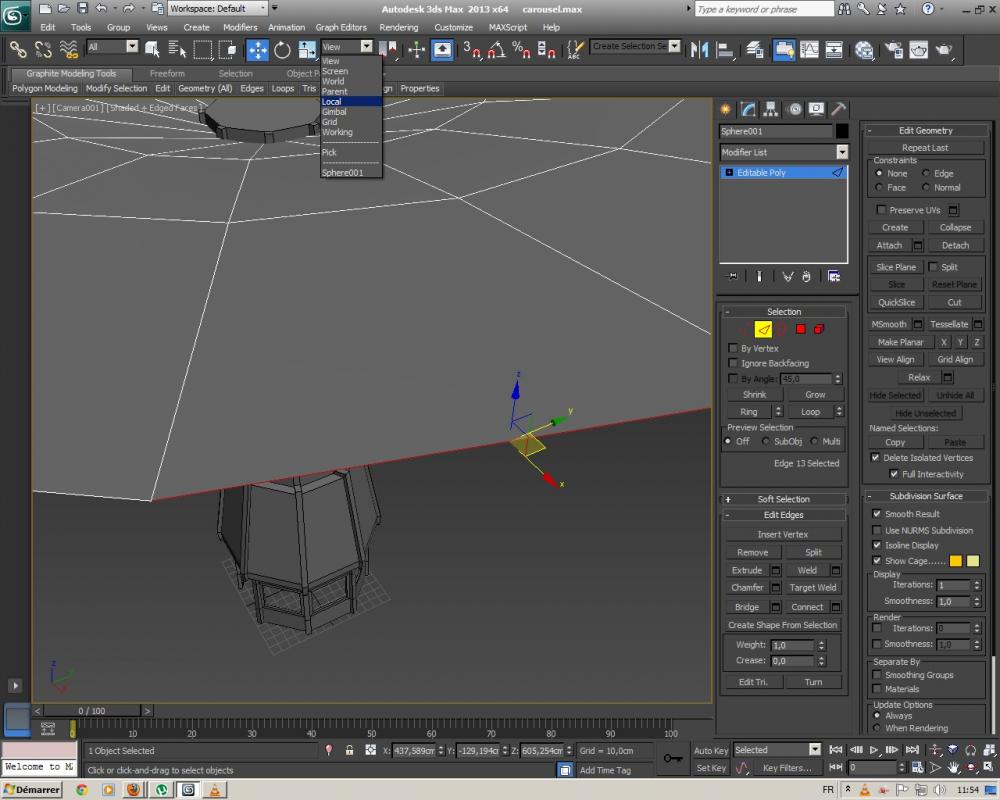Image resolution: width=1000 pixels, height=800 pixels.
Task: Click the Chamfer button
Action: pyautogui.click(x=747, y=588)
